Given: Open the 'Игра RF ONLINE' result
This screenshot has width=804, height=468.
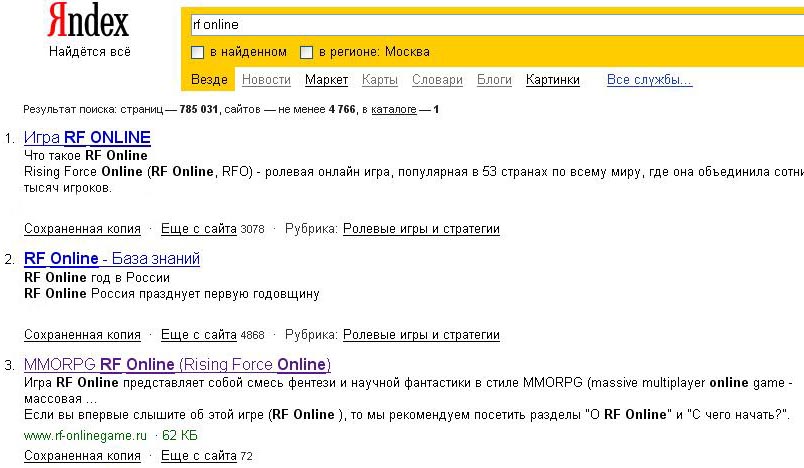Looking at the screenshot, I should point(87,137).
